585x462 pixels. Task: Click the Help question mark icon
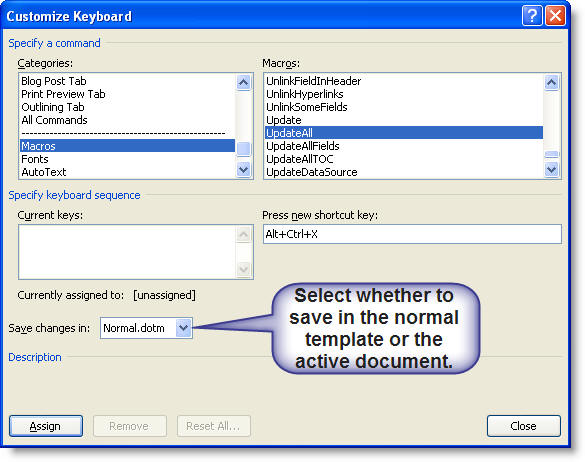(532, 16)
